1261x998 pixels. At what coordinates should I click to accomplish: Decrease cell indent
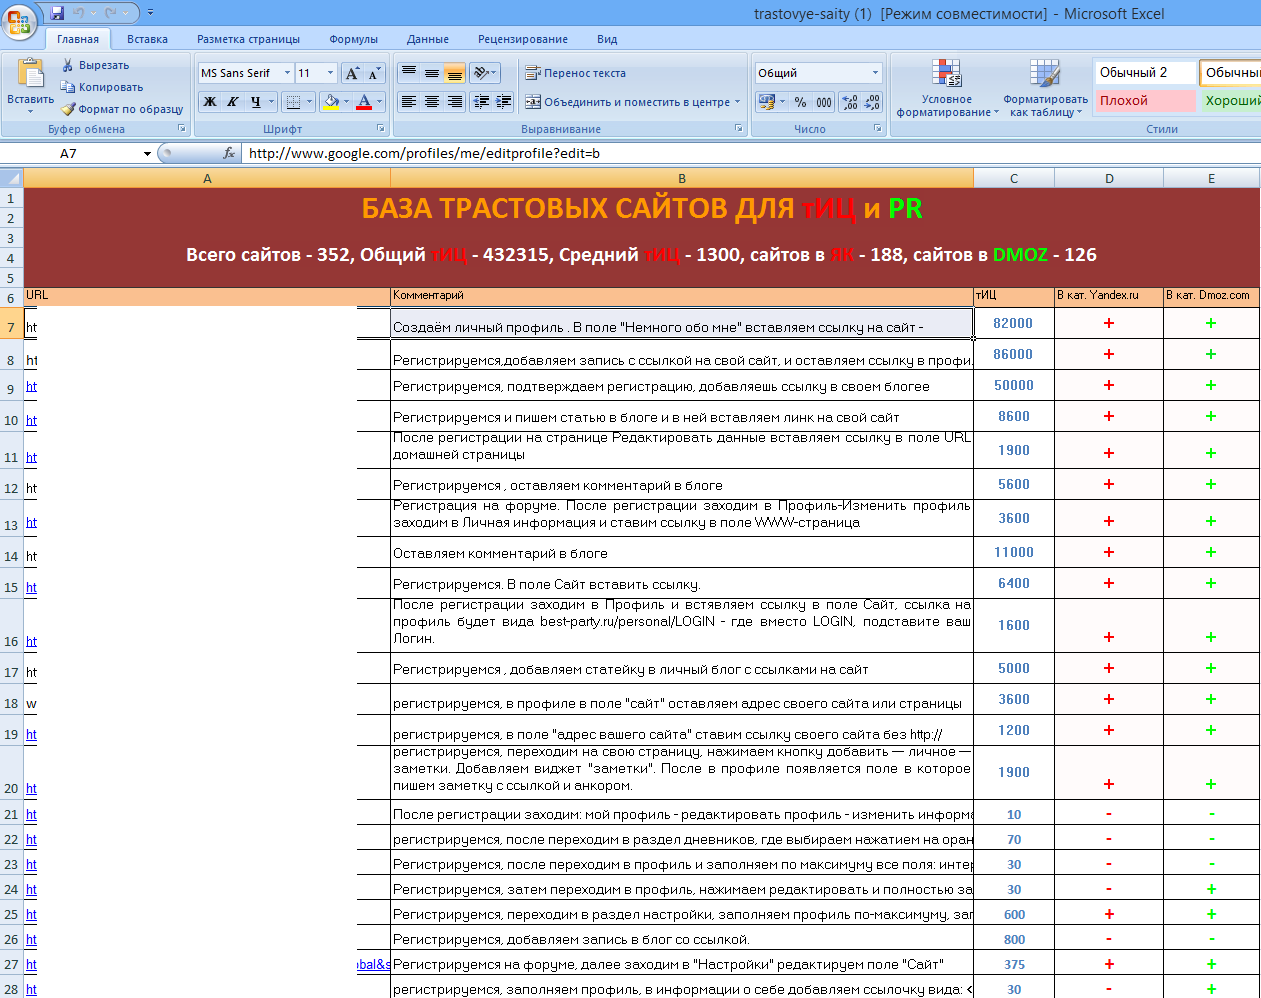click(481, 102)
